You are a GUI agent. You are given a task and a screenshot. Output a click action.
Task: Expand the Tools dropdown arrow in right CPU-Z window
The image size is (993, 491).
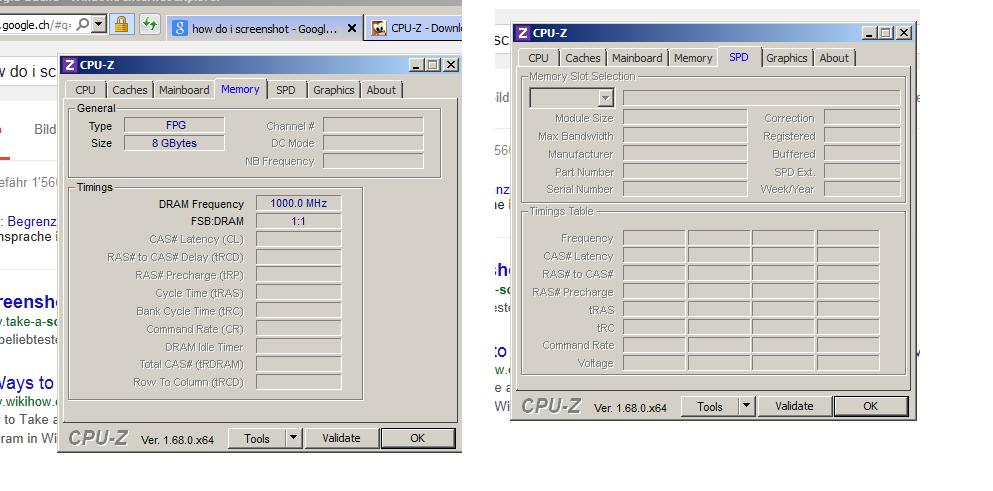point(747,407)
